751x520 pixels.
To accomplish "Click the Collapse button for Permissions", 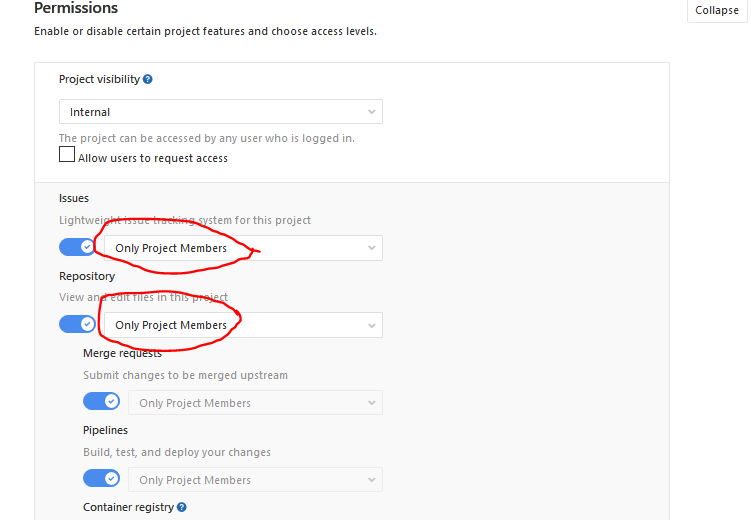I will tap(716, 11).
